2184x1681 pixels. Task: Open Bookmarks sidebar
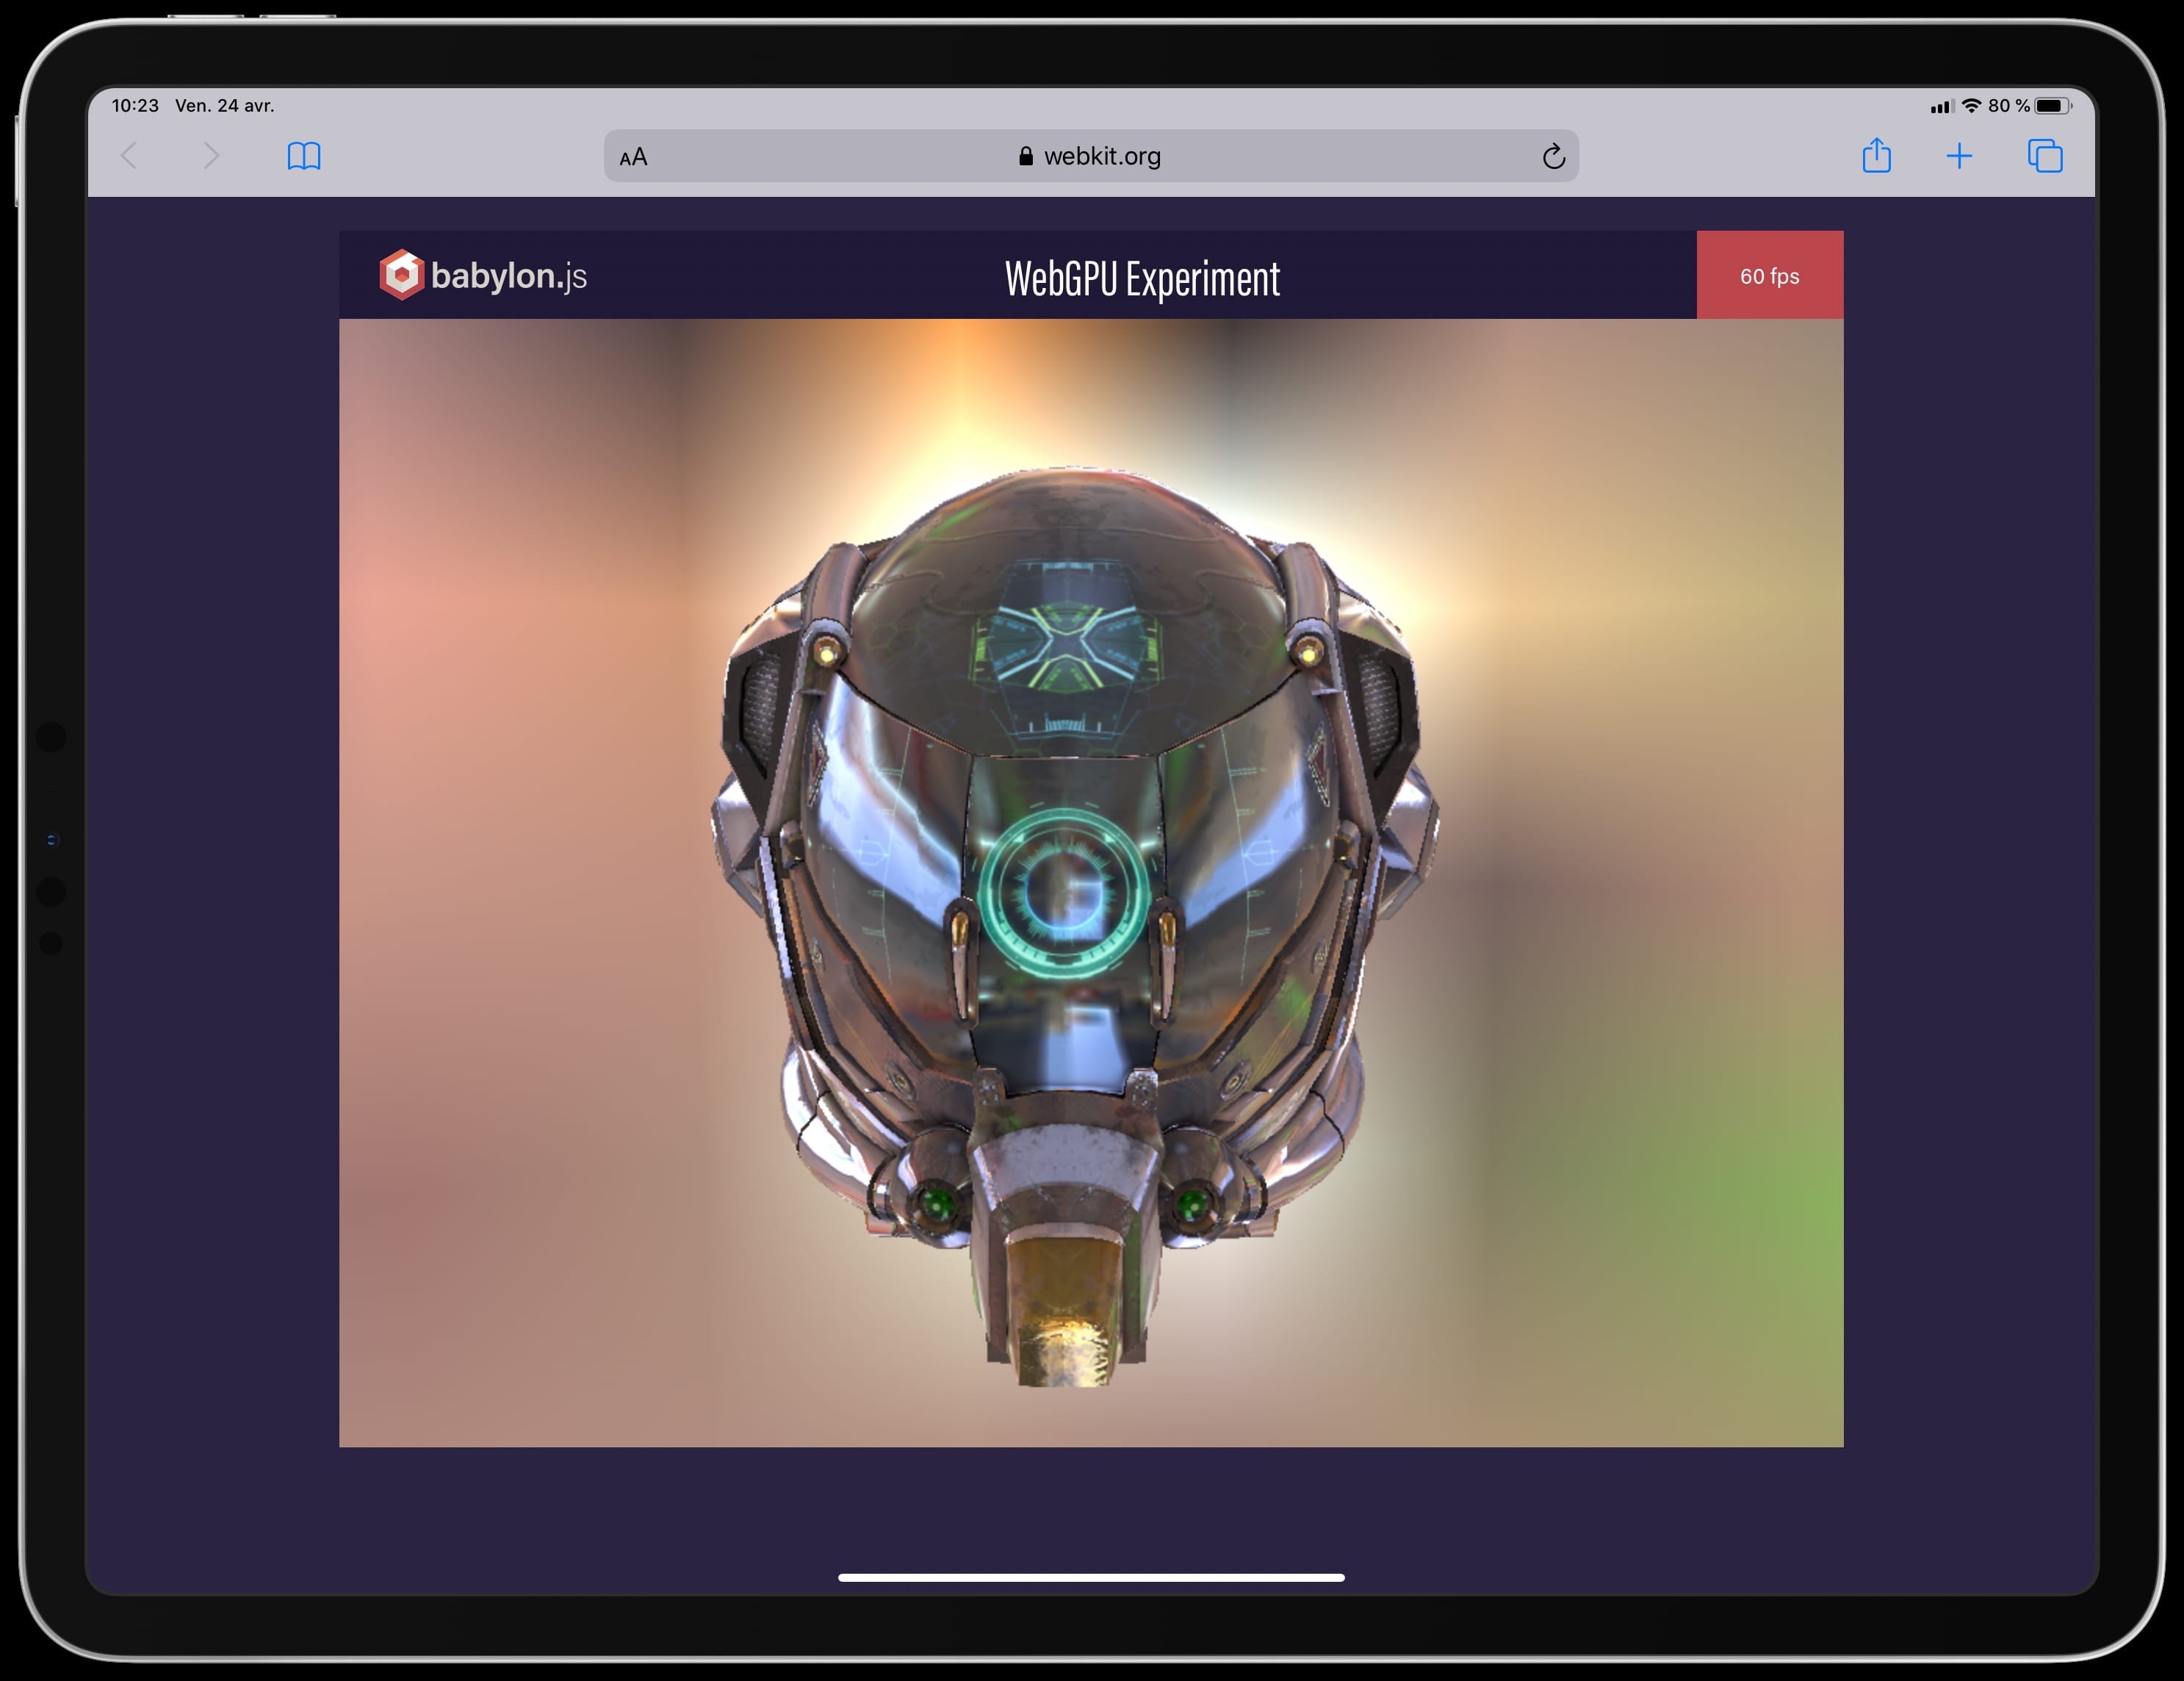[x=303, y=156]
